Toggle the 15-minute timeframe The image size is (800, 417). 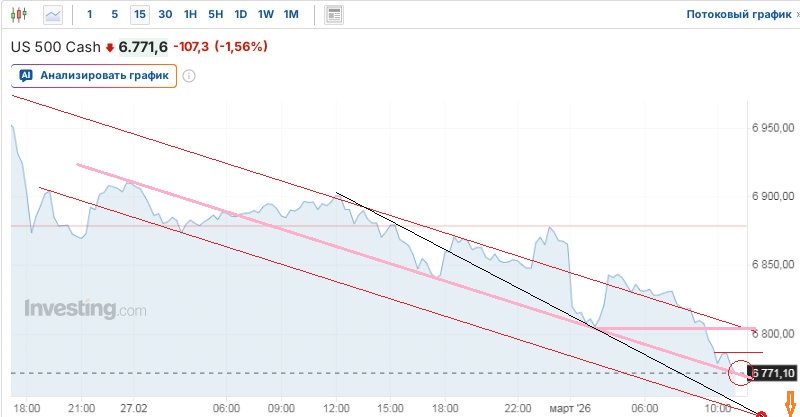[x=139, y=15]
